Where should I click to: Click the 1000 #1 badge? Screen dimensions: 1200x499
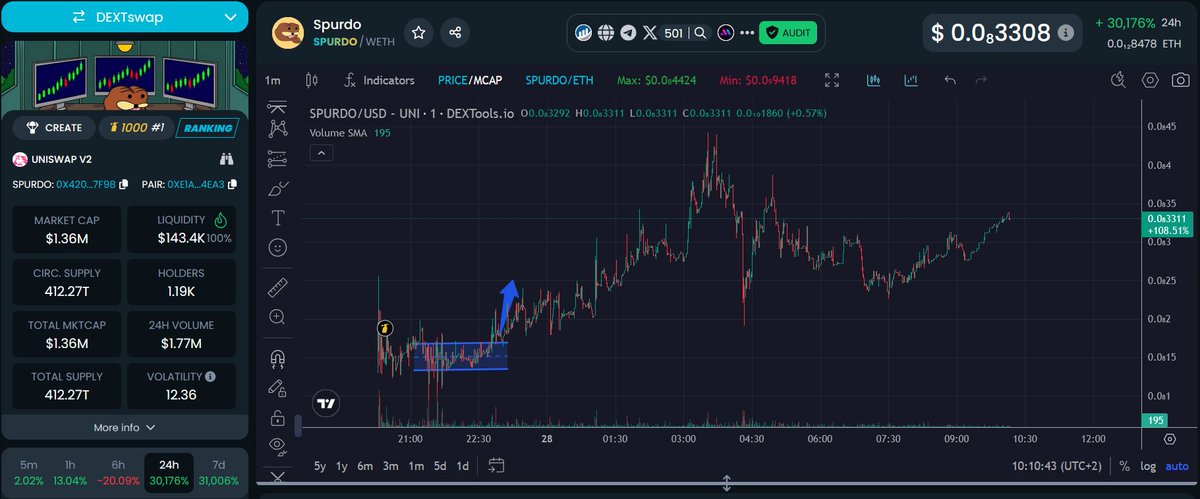click(139, 128)
